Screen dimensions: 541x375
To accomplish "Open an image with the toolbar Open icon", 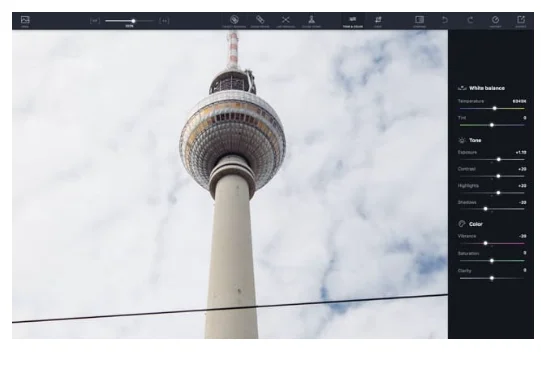I will (25, 20).
